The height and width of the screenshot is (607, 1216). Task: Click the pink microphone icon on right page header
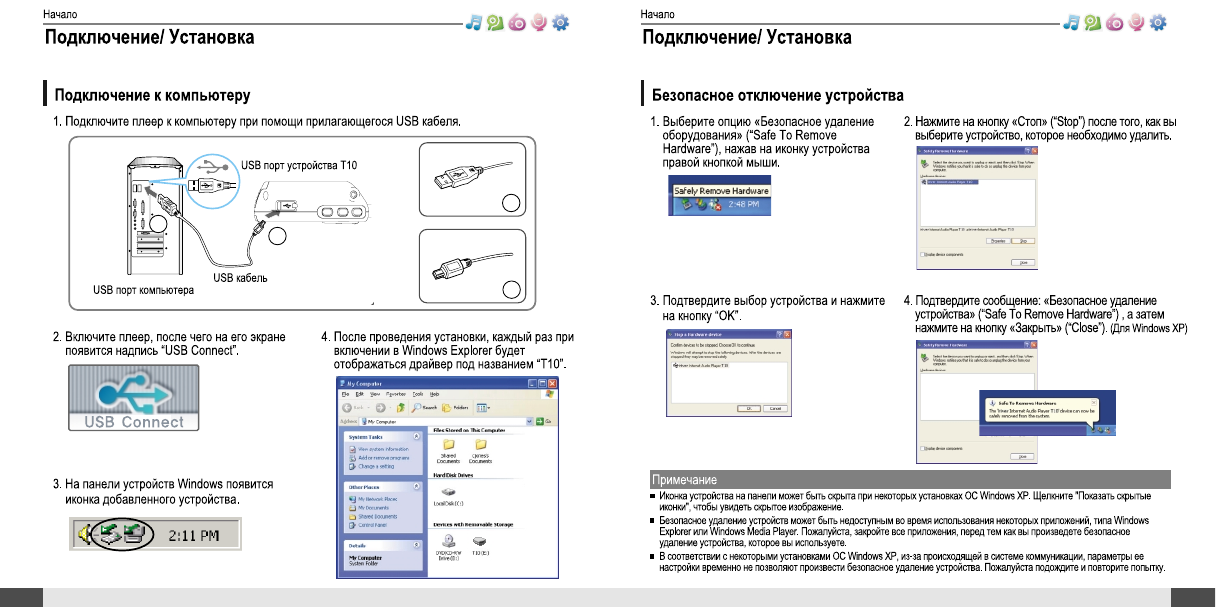point(1138,22)
